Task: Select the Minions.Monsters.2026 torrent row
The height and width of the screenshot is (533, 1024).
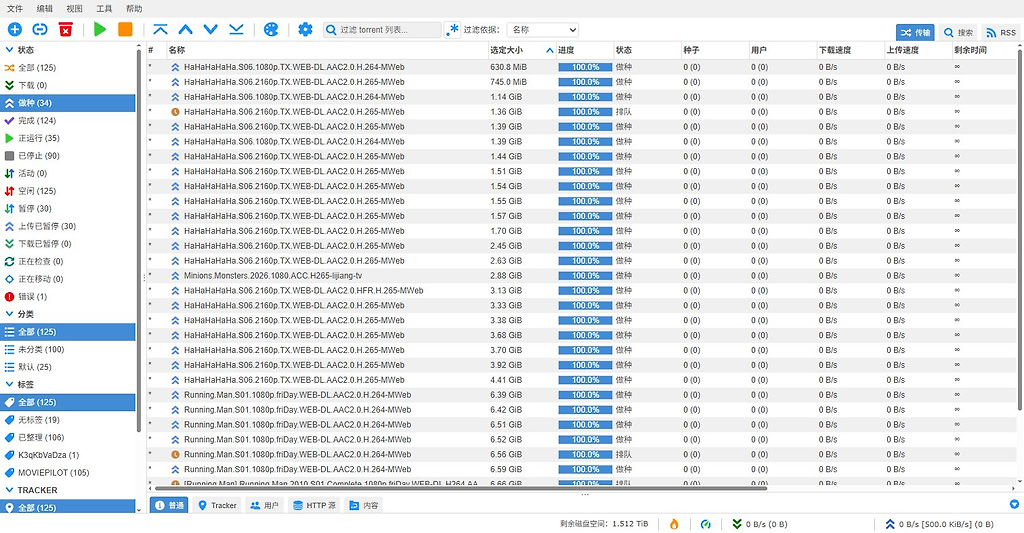Action: [x=581, y=276]
